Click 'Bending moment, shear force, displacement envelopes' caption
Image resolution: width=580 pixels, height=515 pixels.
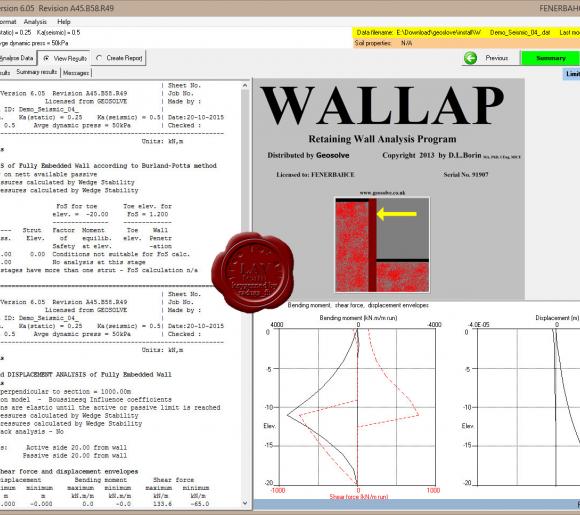point(358,305)
